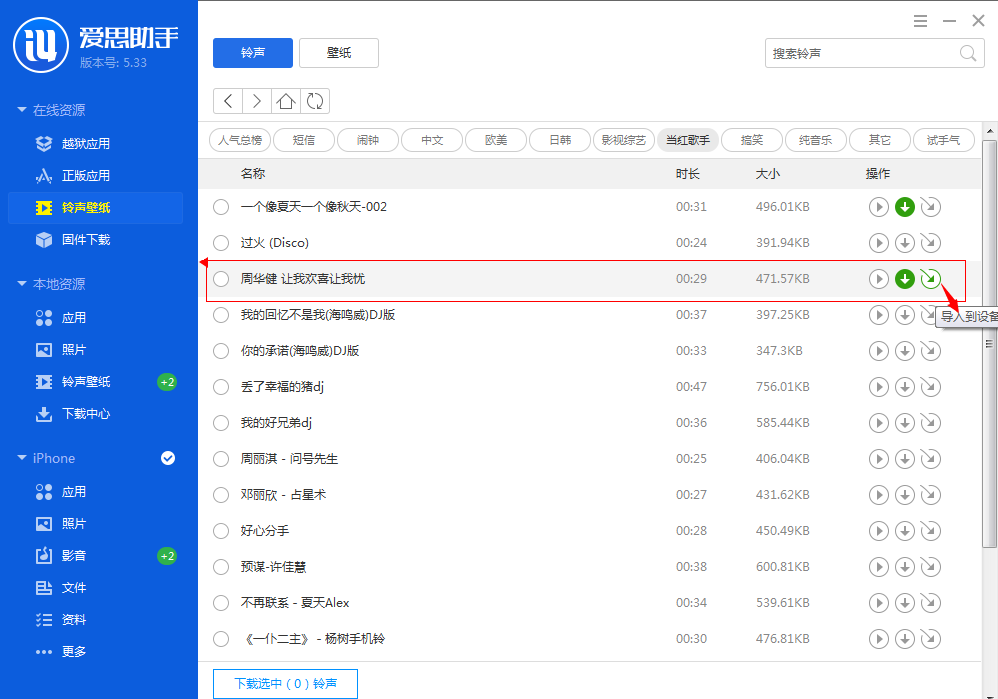
Task: Click inside the 搜索铃声 search box
Action: click(860, 53)
